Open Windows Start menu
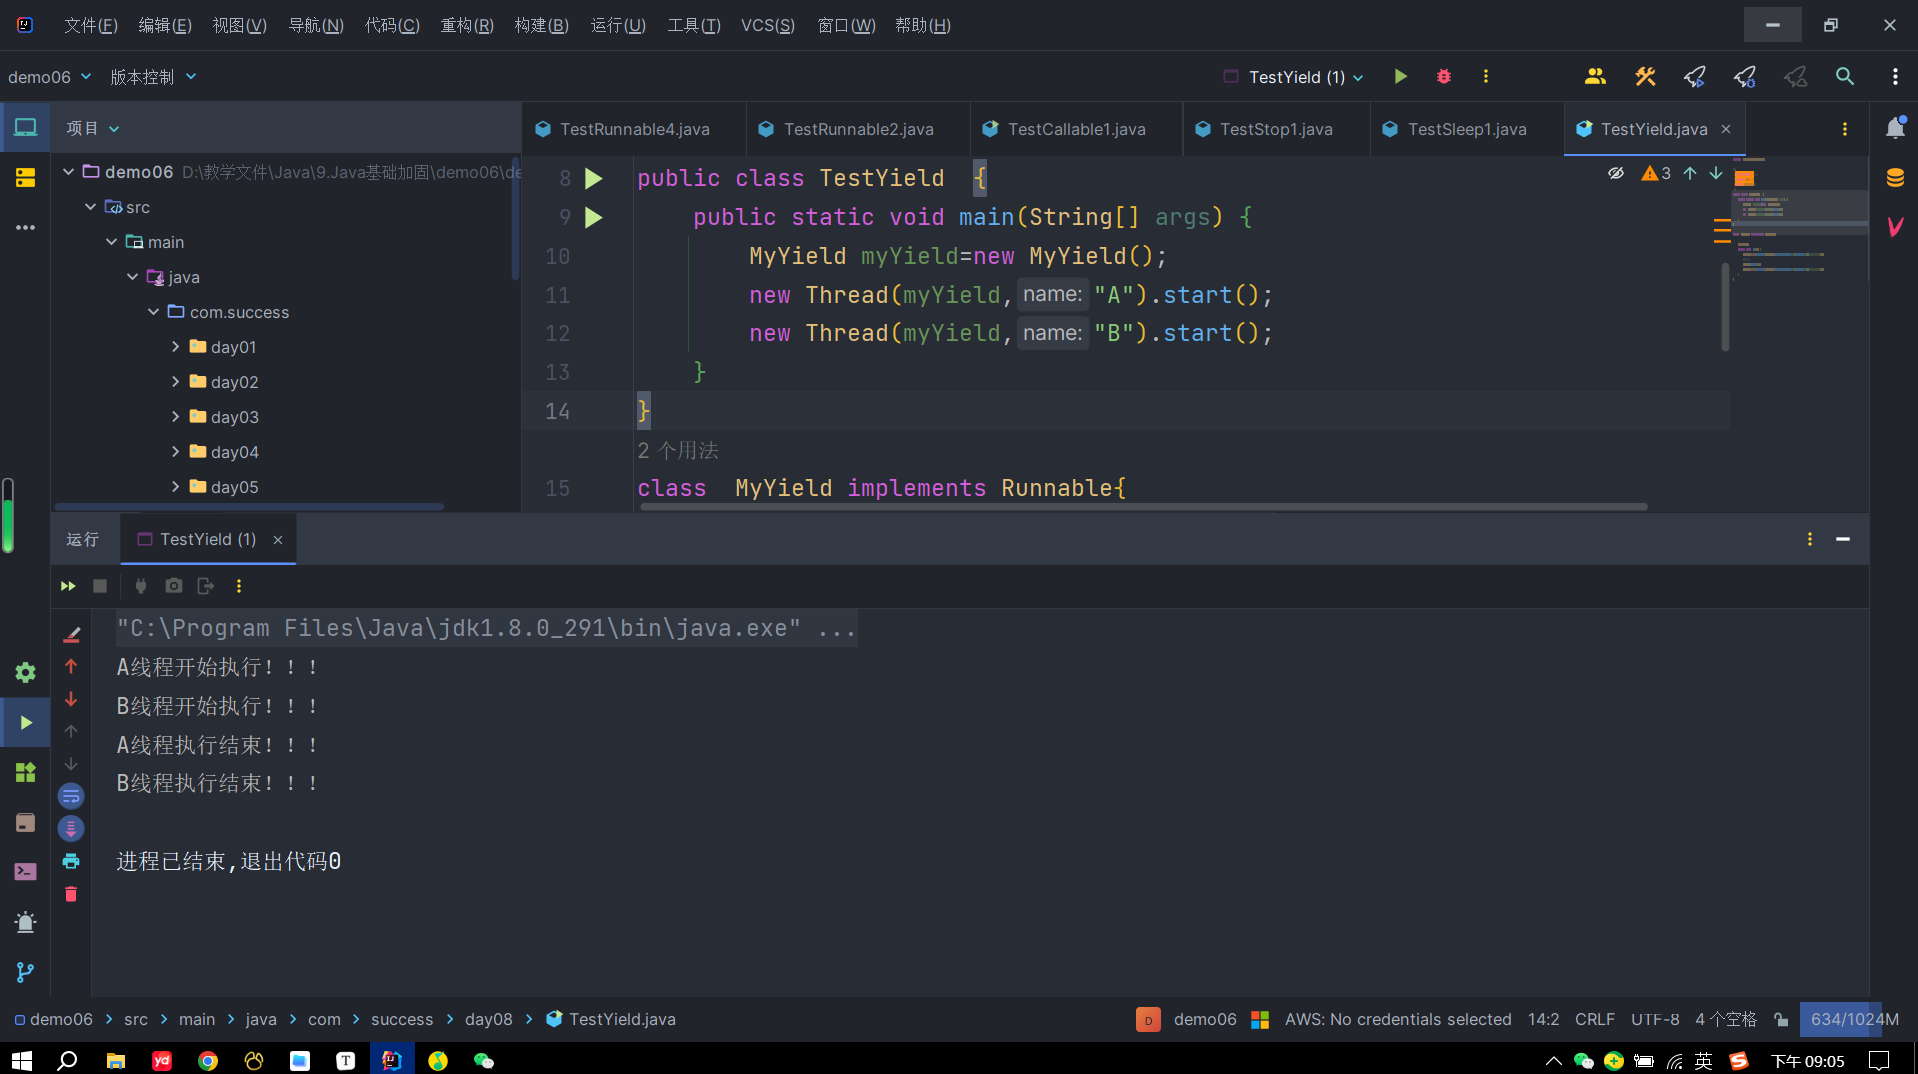This screenshot has height=1074, width=1918. point(22,1060)
